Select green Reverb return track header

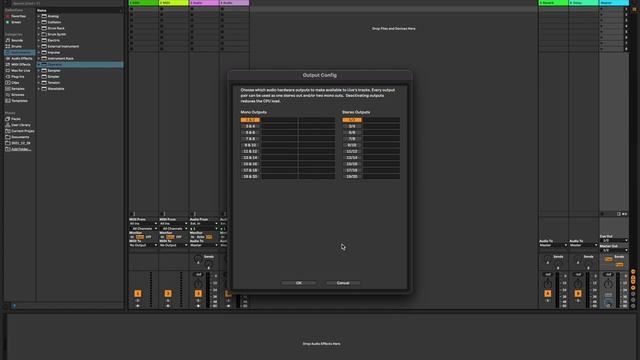click(553, 3)
